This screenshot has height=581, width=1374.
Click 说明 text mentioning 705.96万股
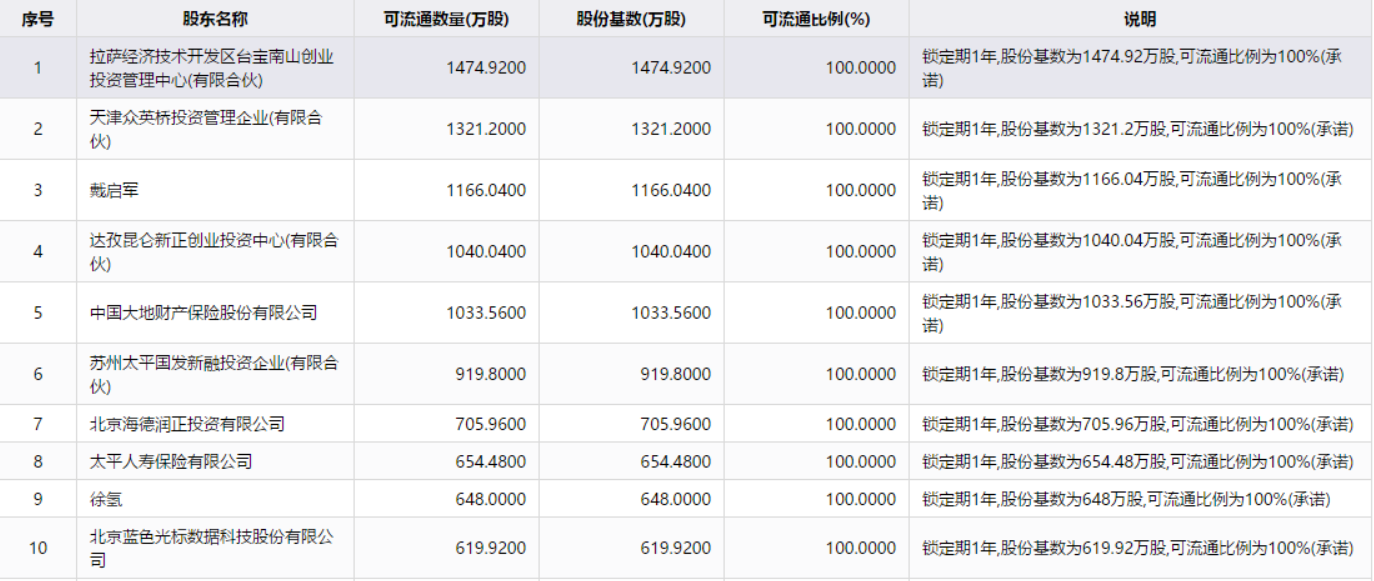pyautogui.click(x=1138, y=424)
